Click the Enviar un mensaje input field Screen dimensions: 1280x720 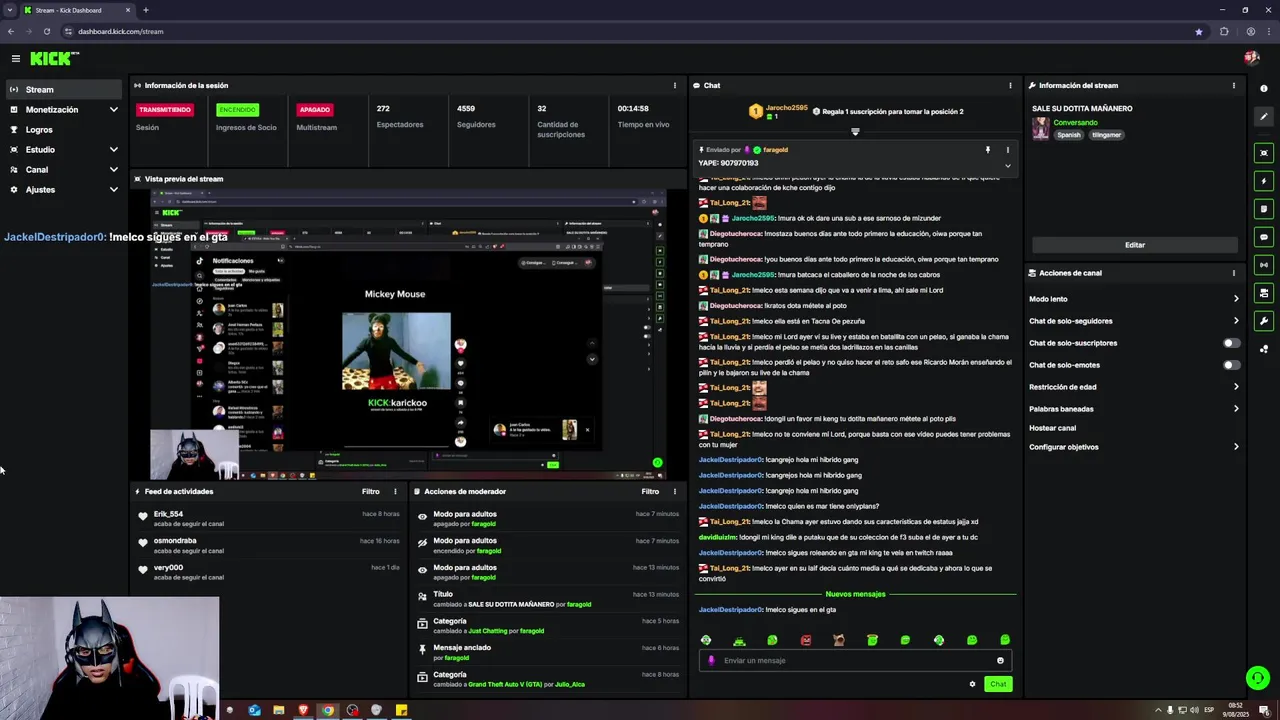(x=855, y=660)
